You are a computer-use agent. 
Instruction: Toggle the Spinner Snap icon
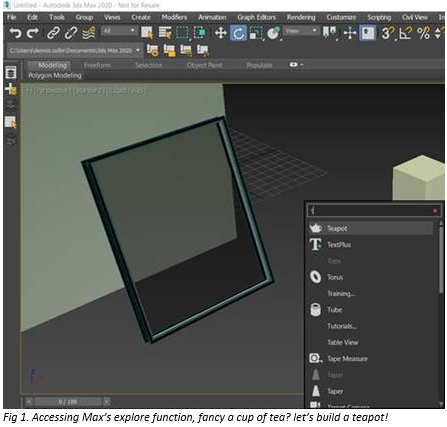point(439,33)
